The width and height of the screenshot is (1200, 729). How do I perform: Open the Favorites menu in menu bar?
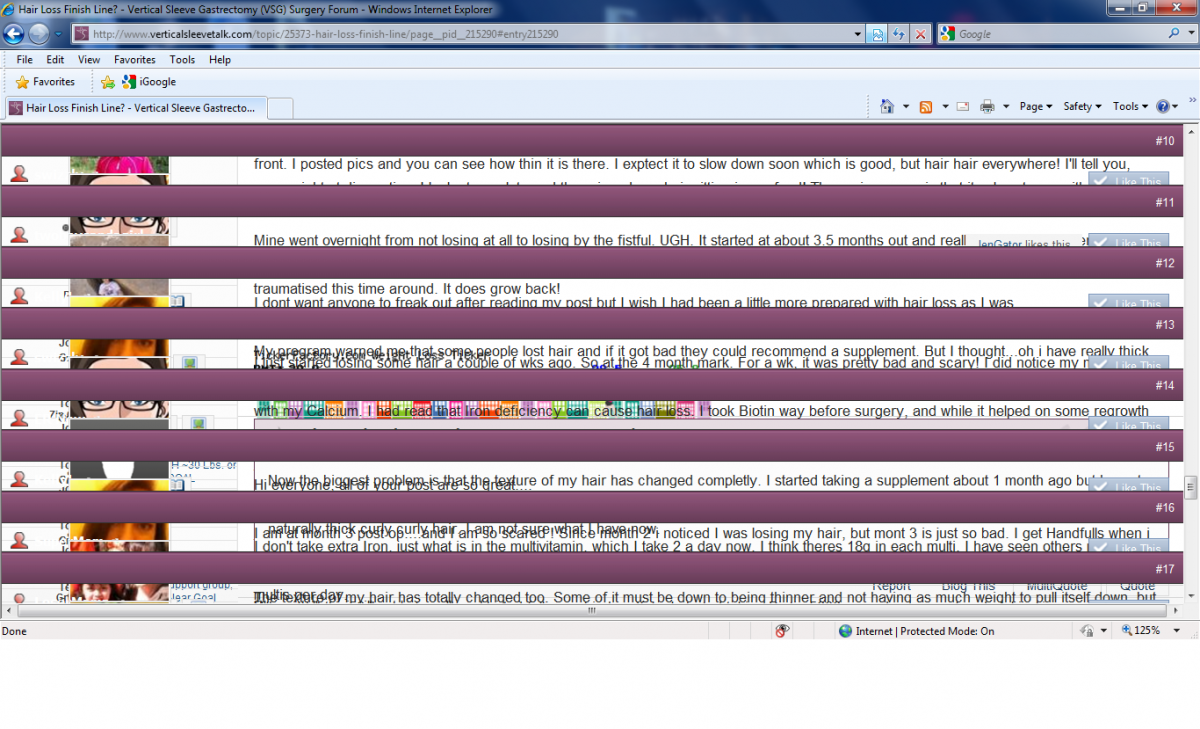[135, 60]
